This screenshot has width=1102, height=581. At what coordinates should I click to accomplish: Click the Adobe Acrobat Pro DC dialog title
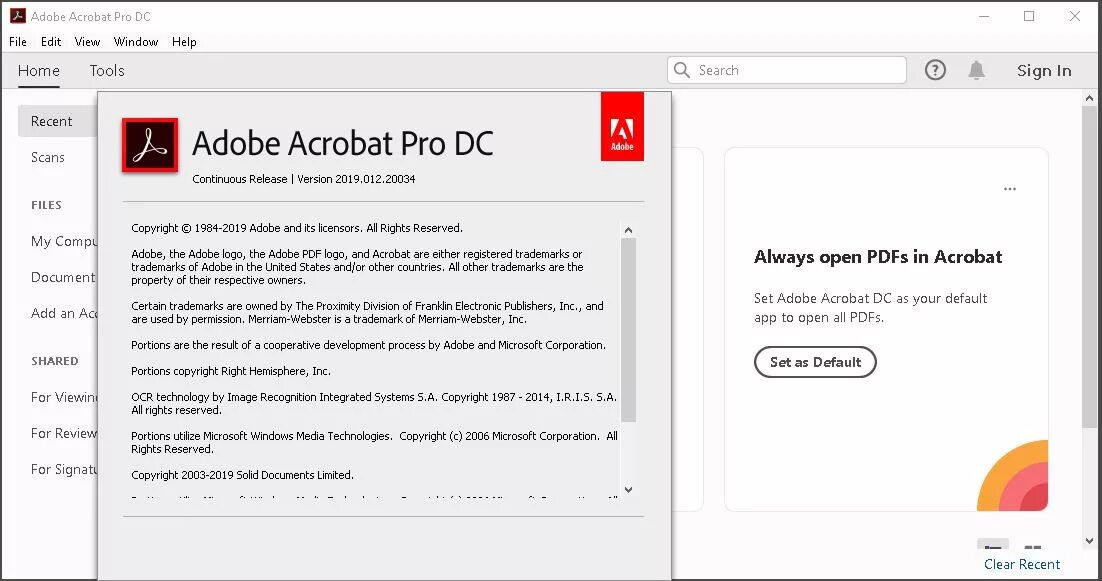click(343, 143)
